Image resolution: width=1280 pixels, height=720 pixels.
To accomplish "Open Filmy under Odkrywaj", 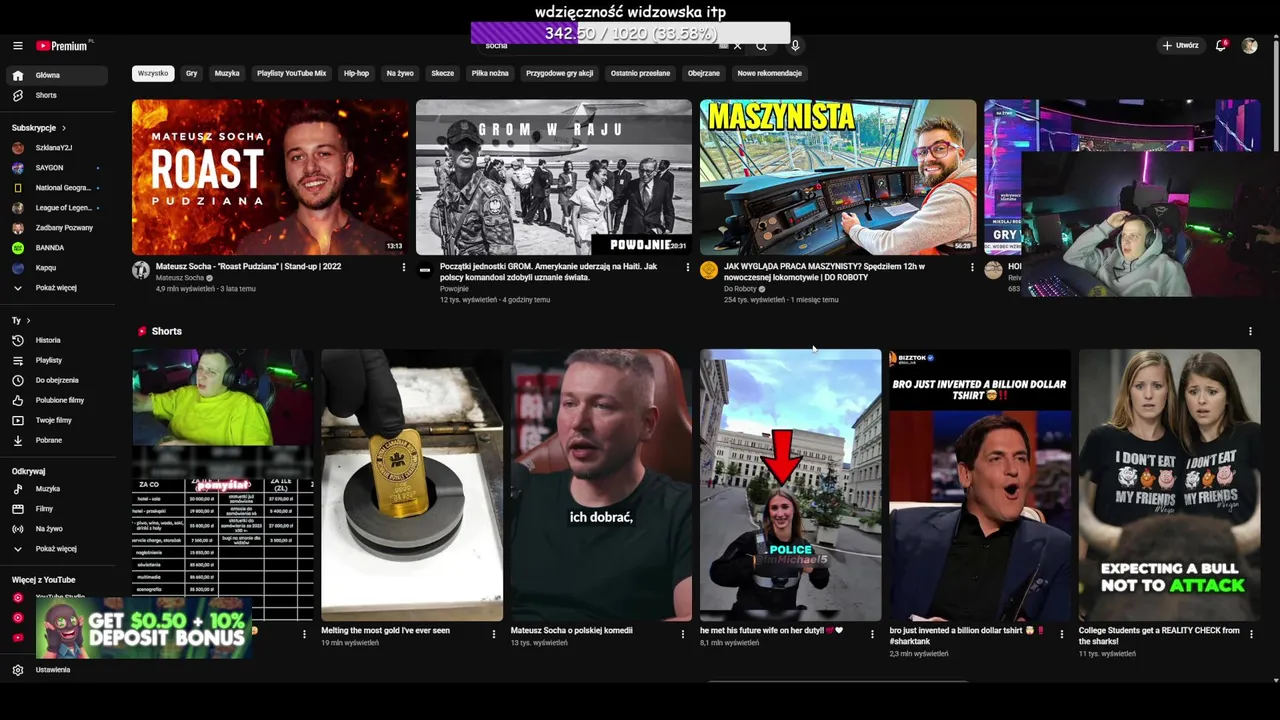I will (x=57, y=509).
